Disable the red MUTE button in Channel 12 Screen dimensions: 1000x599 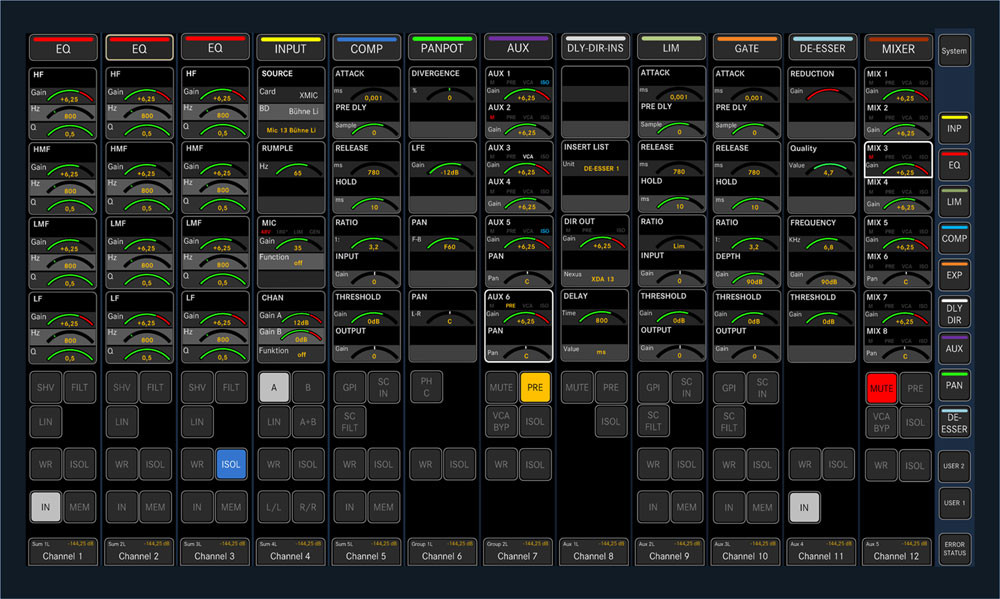pos(881,388)
